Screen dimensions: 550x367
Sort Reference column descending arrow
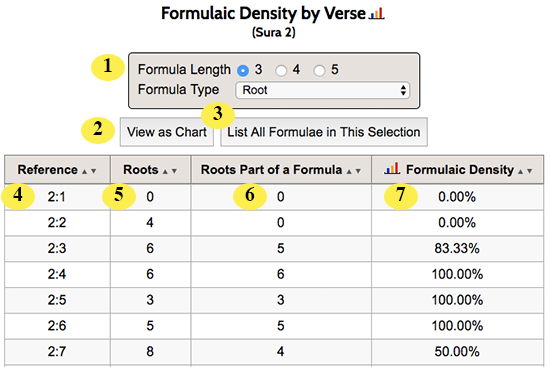tap(94, 171)
